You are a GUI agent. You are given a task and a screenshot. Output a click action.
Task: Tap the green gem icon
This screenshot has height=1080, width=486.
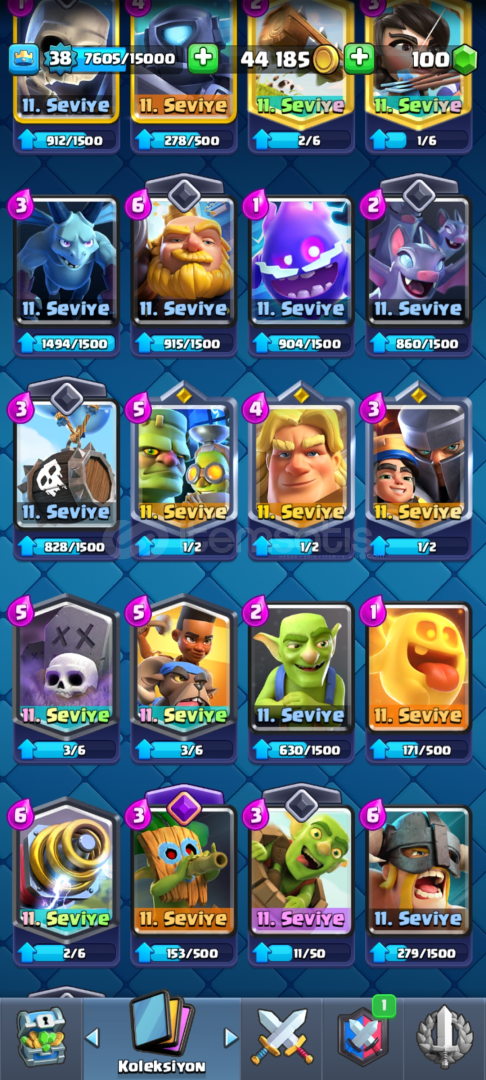point(465,60)
